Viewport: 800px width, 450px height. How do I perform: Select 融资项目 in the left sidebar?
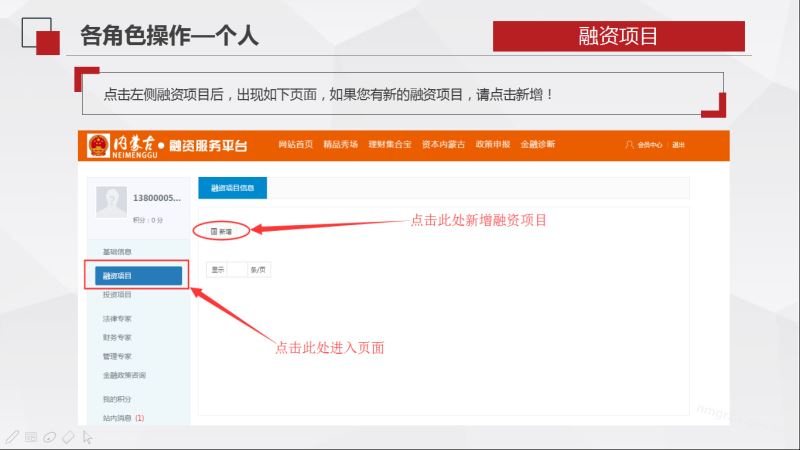point(137,276)
